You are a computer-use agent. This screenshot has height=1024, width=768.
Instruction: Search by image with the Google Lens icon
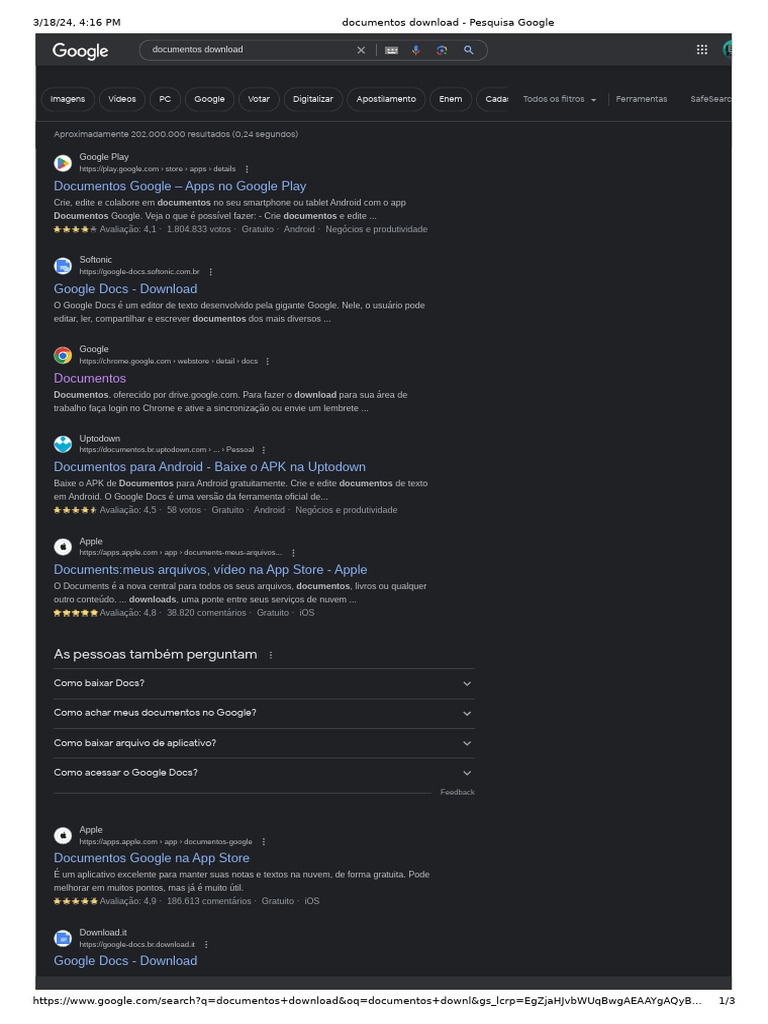tap(442, 50)
